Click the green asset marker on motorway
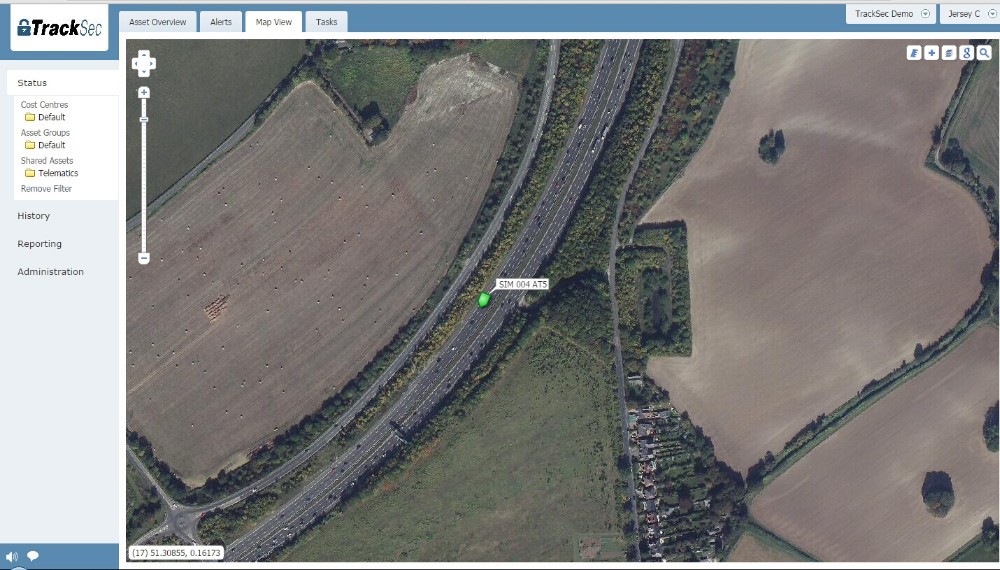The width and height of the screenshot is (1000, 570). (x=483, y=299)
